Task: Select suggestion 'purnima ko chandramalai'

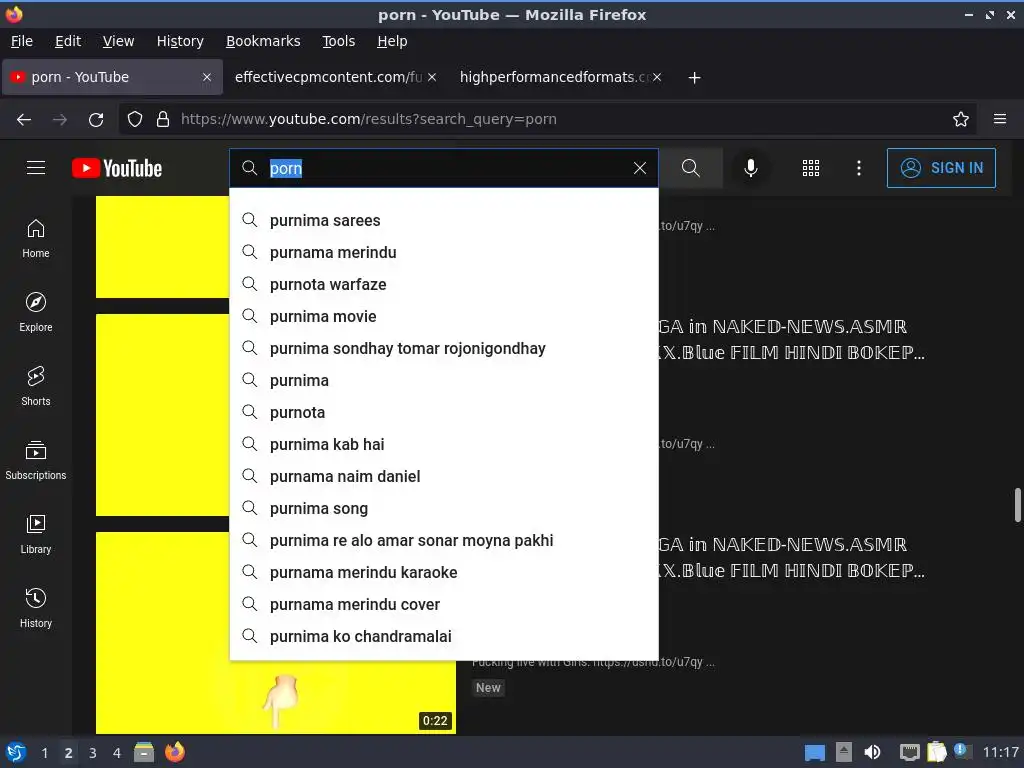Action: click(x=444, y=636)
